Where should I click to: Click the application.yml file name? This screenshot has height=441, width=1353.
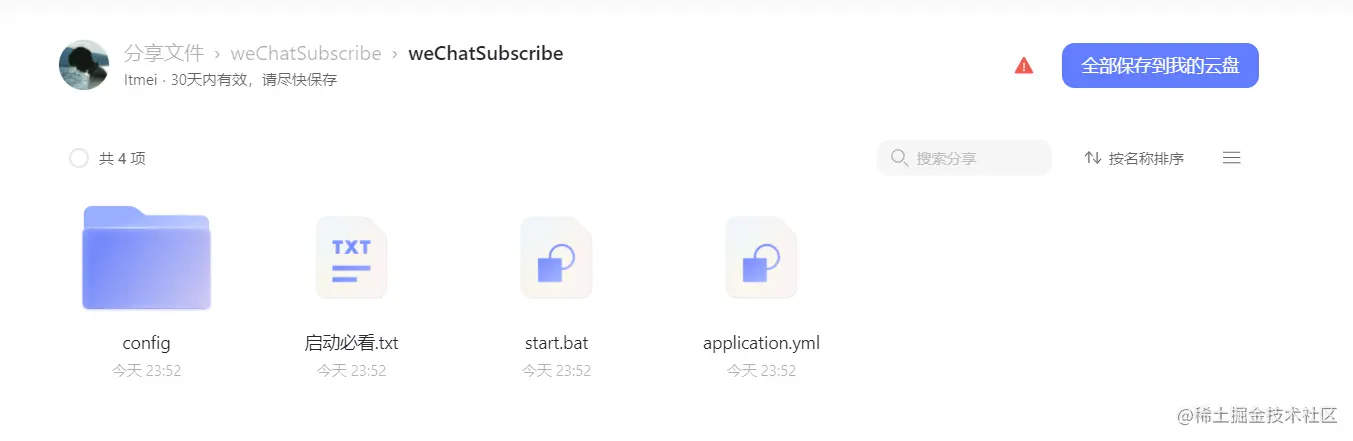point(762,343)
